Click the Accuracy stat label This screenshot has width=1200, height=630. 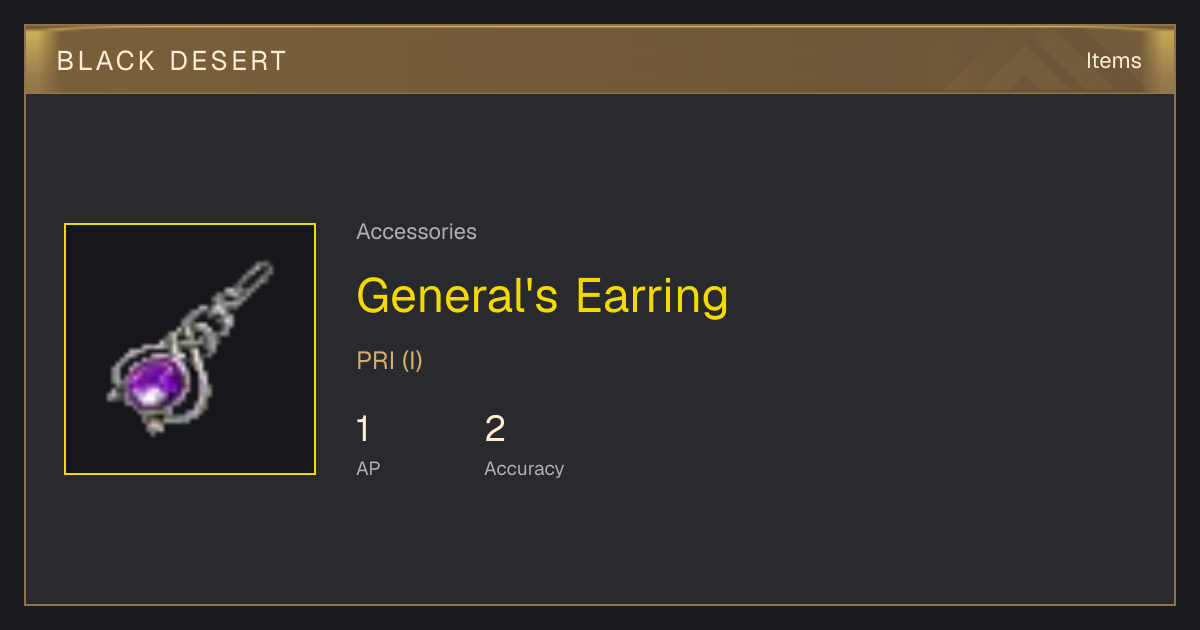tap(524, 469)
